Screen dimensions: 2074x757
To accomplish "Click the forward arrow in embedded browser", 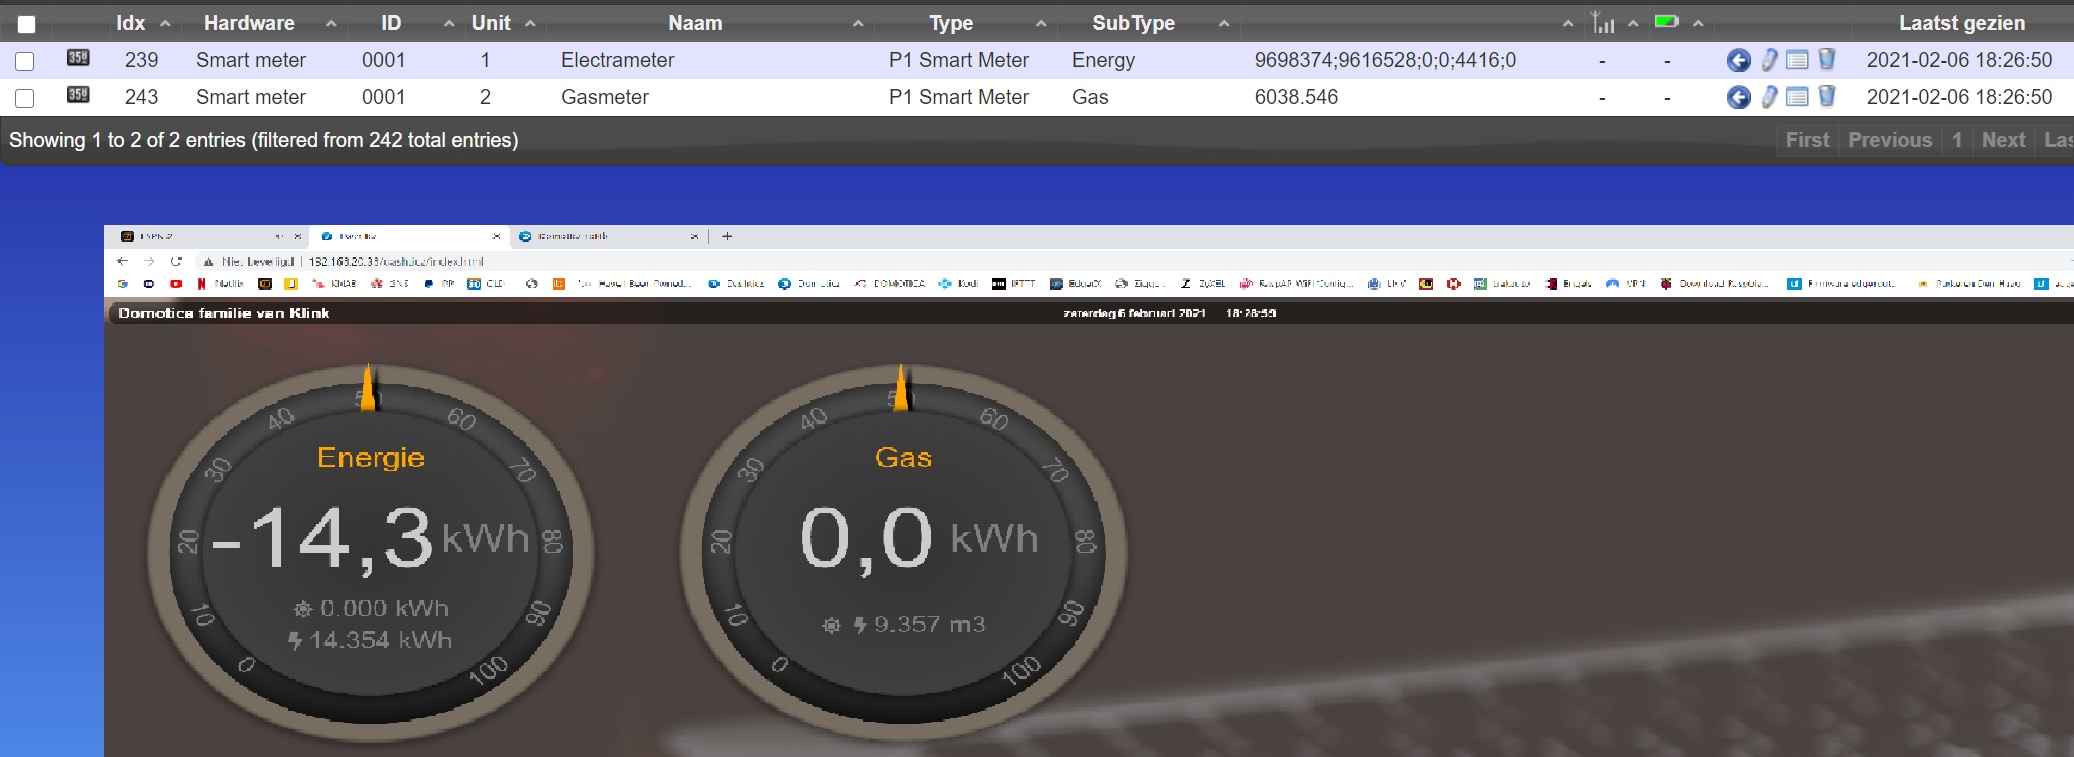I will point(149,261).
